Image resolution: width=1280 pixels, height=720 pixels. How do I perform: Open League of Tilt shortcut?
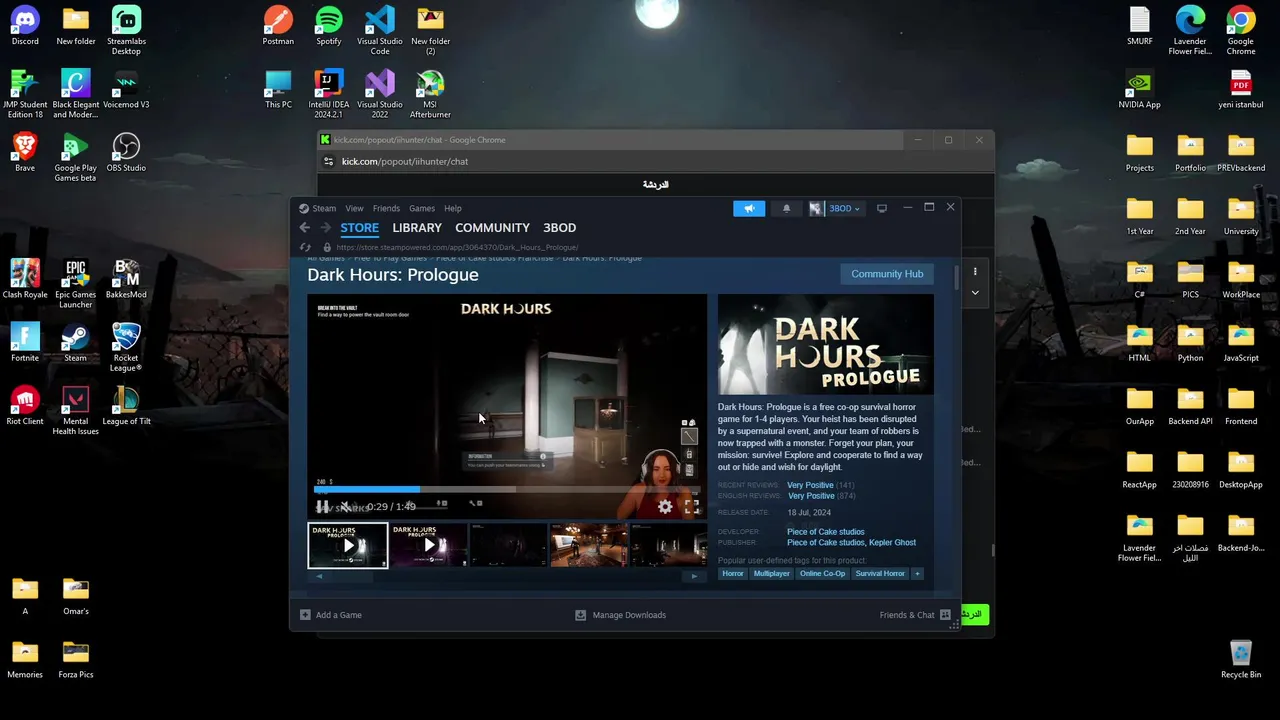click(x=126, y=405)
